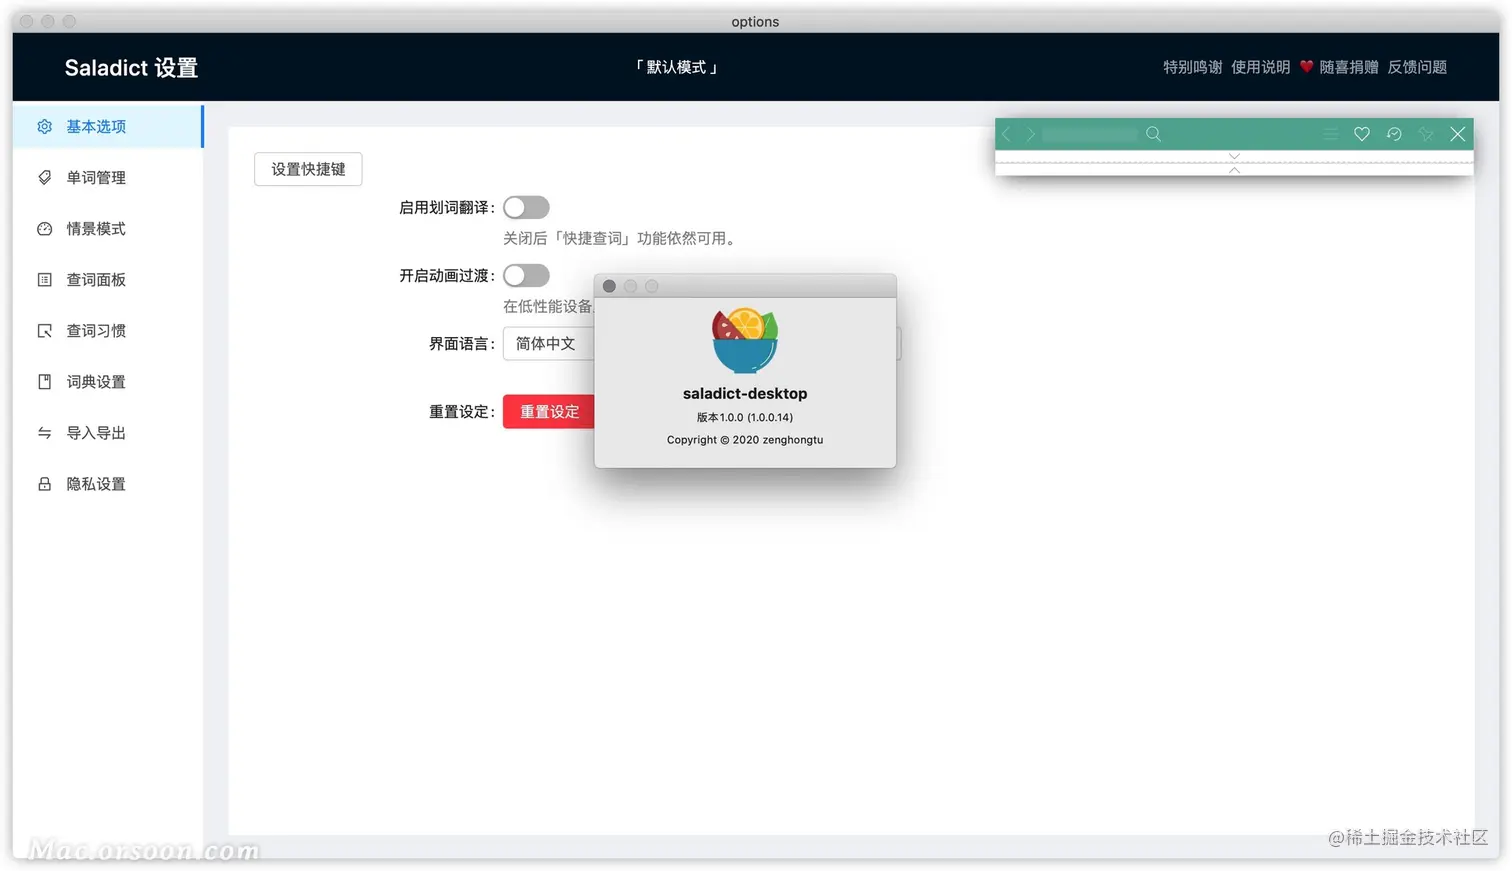Click the dict panel search input field
Image resolution: width=1512 pixels, height=871 pixels.
pyautogui.click(x=1090, y=134)
